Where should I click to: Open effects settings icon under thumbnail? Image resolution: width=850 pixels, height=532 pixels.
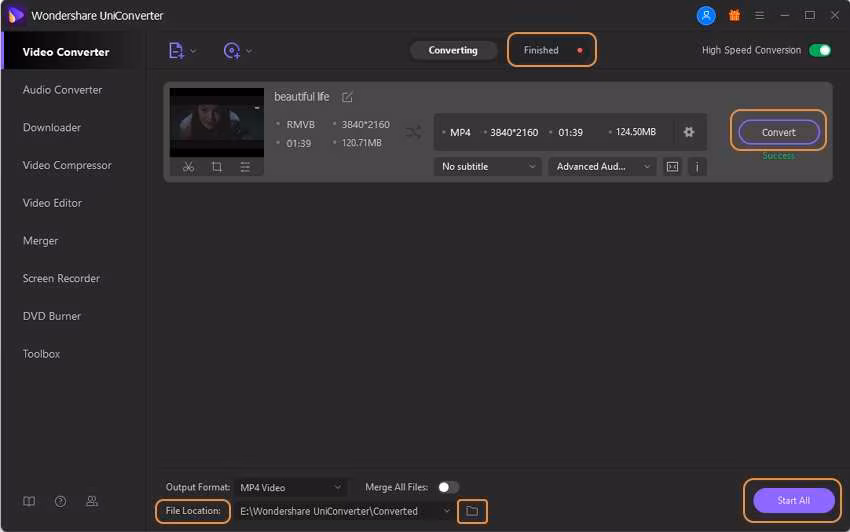click(245, 167)
